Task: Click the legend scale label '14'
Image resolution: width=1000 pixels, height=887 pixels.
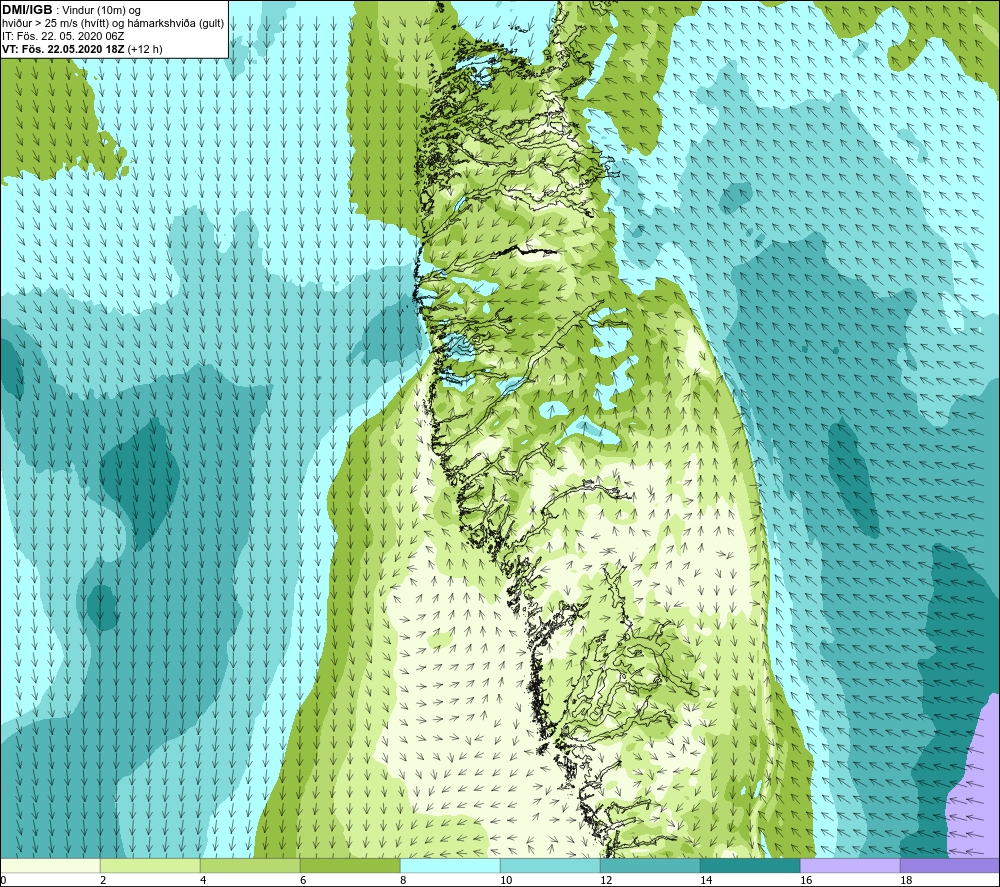Action: 706,880
